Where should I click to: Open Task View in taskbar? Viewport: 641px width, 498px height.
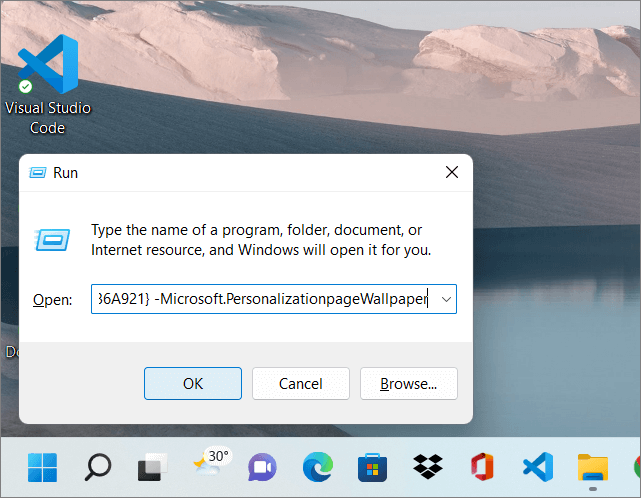pyautogui.click(x=152, y=467)
